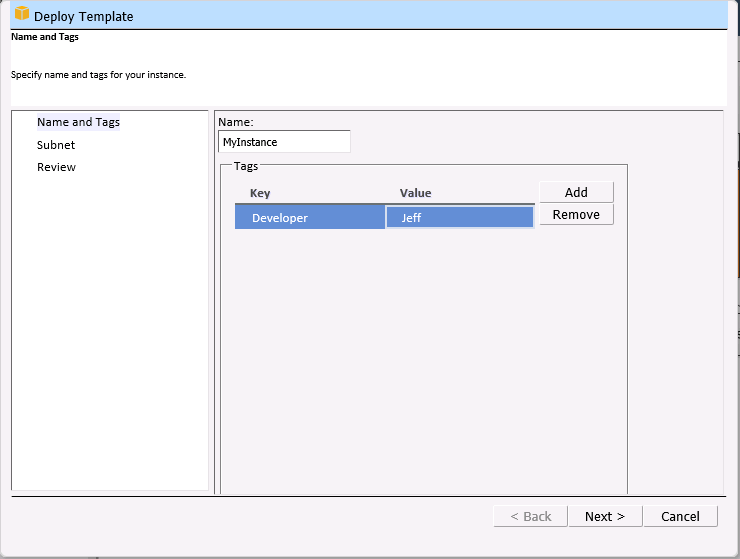Remove the selected tag

tap(576, 214)
